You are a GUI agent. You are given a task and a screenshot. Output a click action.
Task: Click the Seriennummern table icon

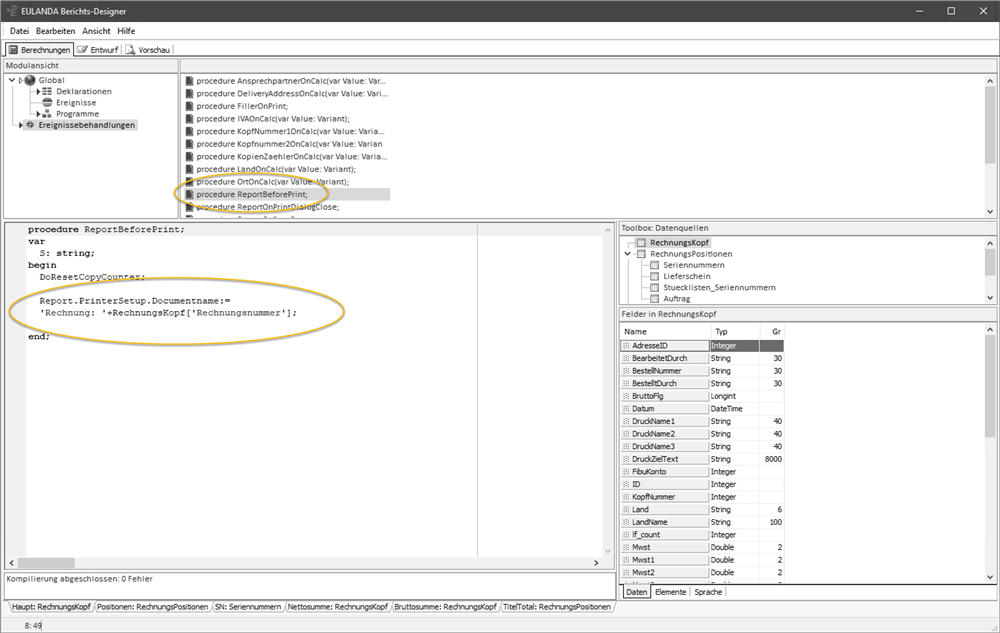click(x=654, y=265)
